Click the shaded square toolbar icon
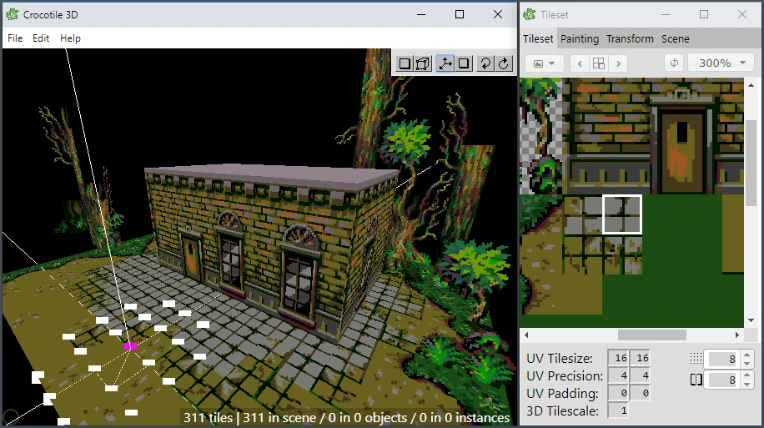764x428 pixels. pos(464,63)
